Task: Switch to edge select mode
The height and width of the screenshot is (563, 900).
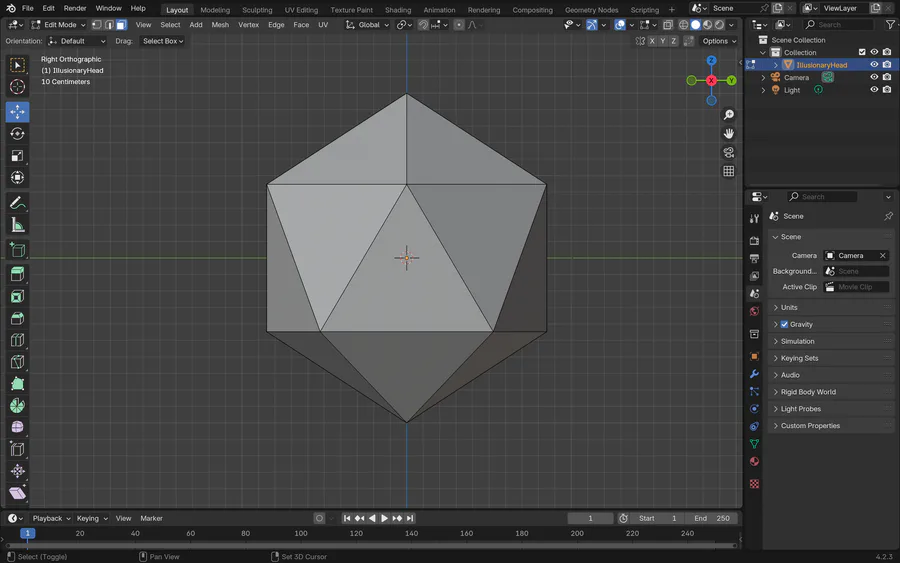Action: click(x=109, y=25)
